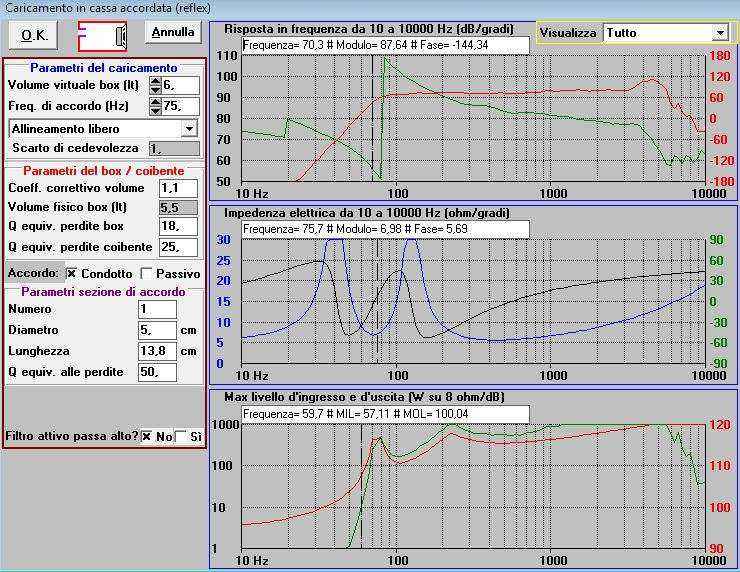This screenshot has height=572, width=740.
Task: Click the Q equiv. alle perdite field
Action: coord(158,372)
